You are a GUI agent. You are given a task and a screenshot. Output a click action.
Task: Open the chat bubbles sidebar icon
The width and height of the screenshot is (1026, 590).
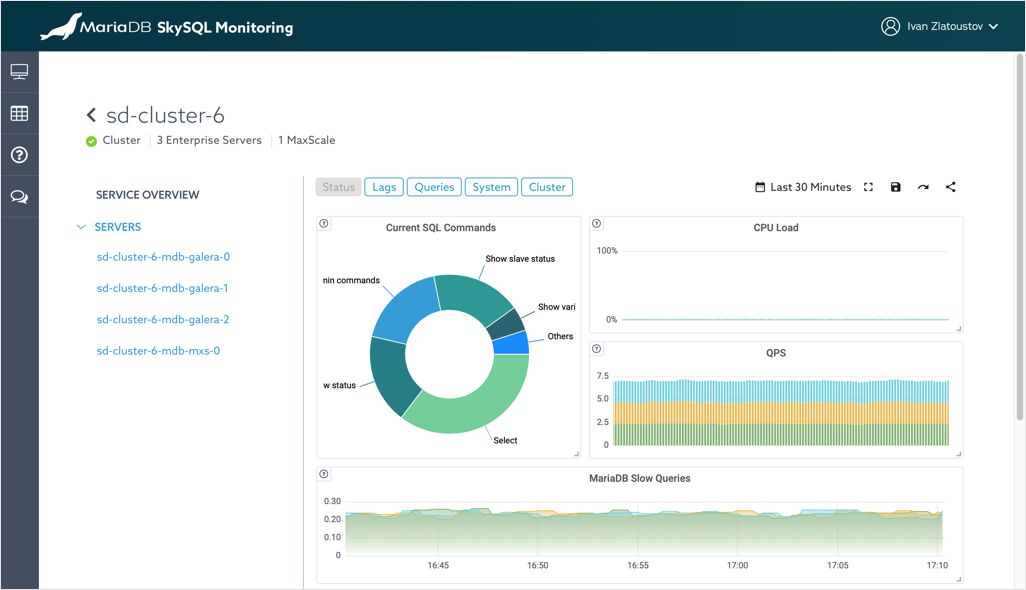(x=19, y=197)
